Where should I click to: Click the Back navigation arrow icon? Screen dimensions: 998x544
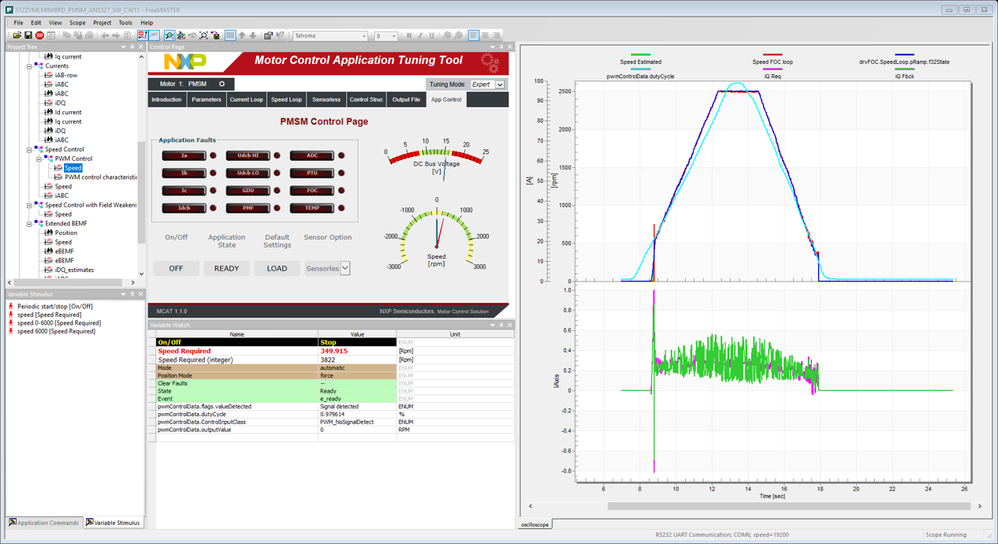click(x=104, y=36)
